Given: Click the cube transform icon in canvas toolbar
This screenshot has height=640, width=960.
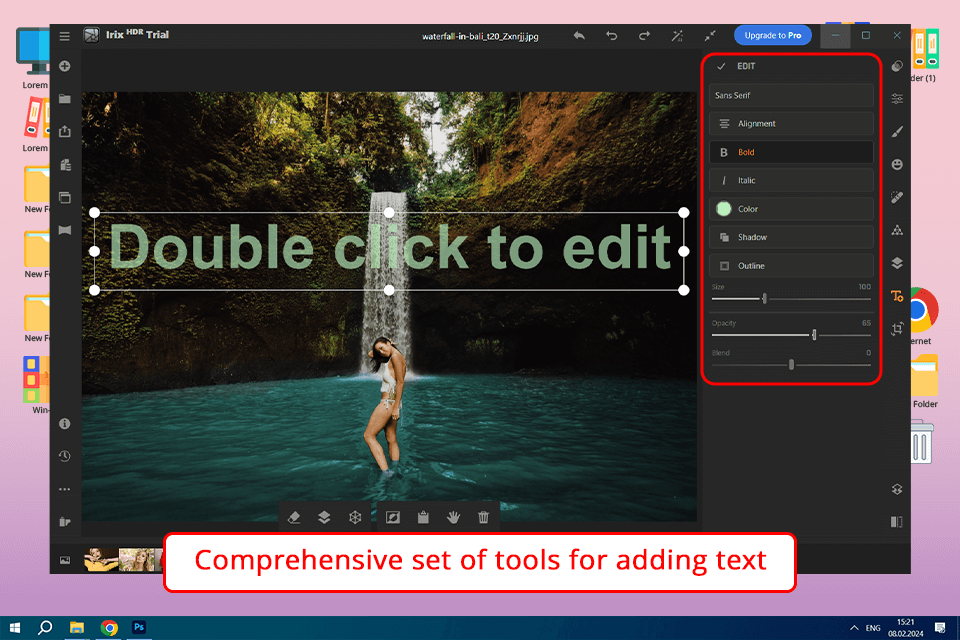Looking at the screenshot, I should point(355,518).
